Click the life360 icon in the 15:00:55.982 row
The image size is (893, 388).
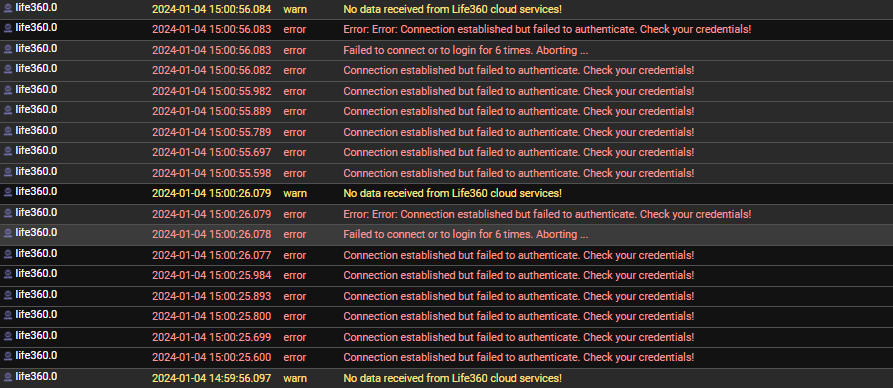coord(8,90)
